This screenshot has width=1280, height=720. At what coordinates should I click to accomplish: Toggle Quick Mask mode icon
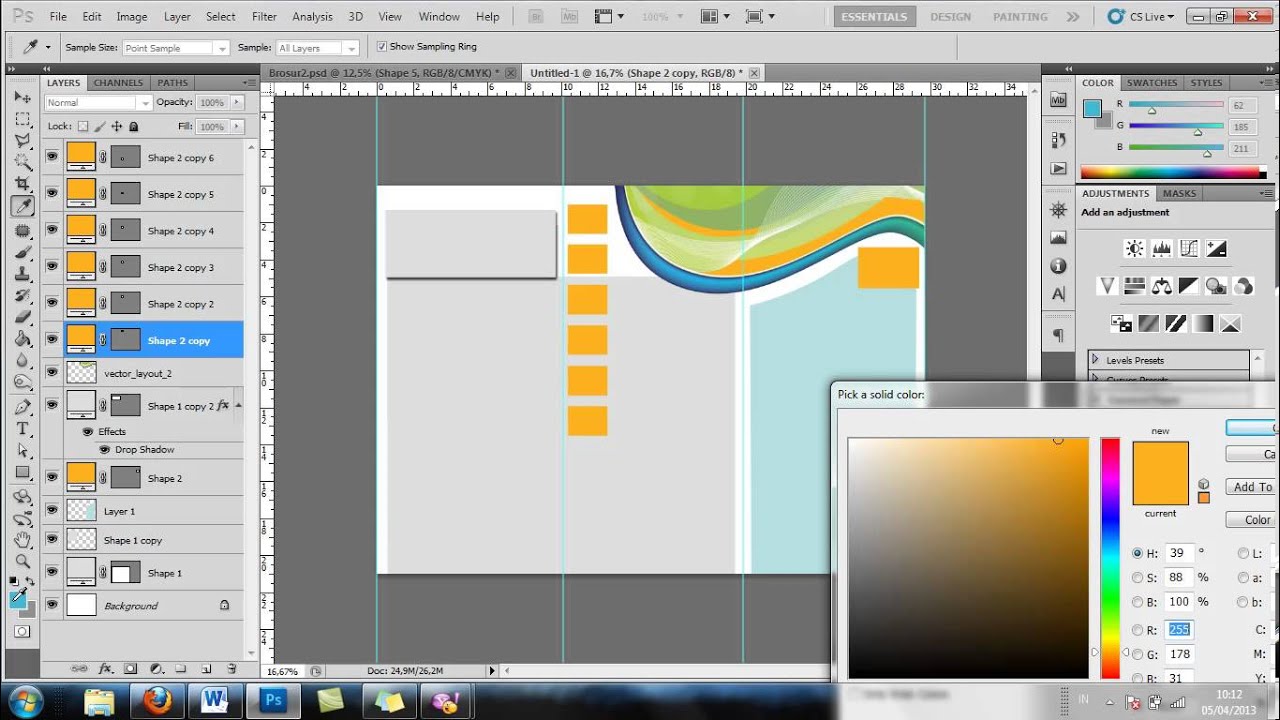(22, 631)
